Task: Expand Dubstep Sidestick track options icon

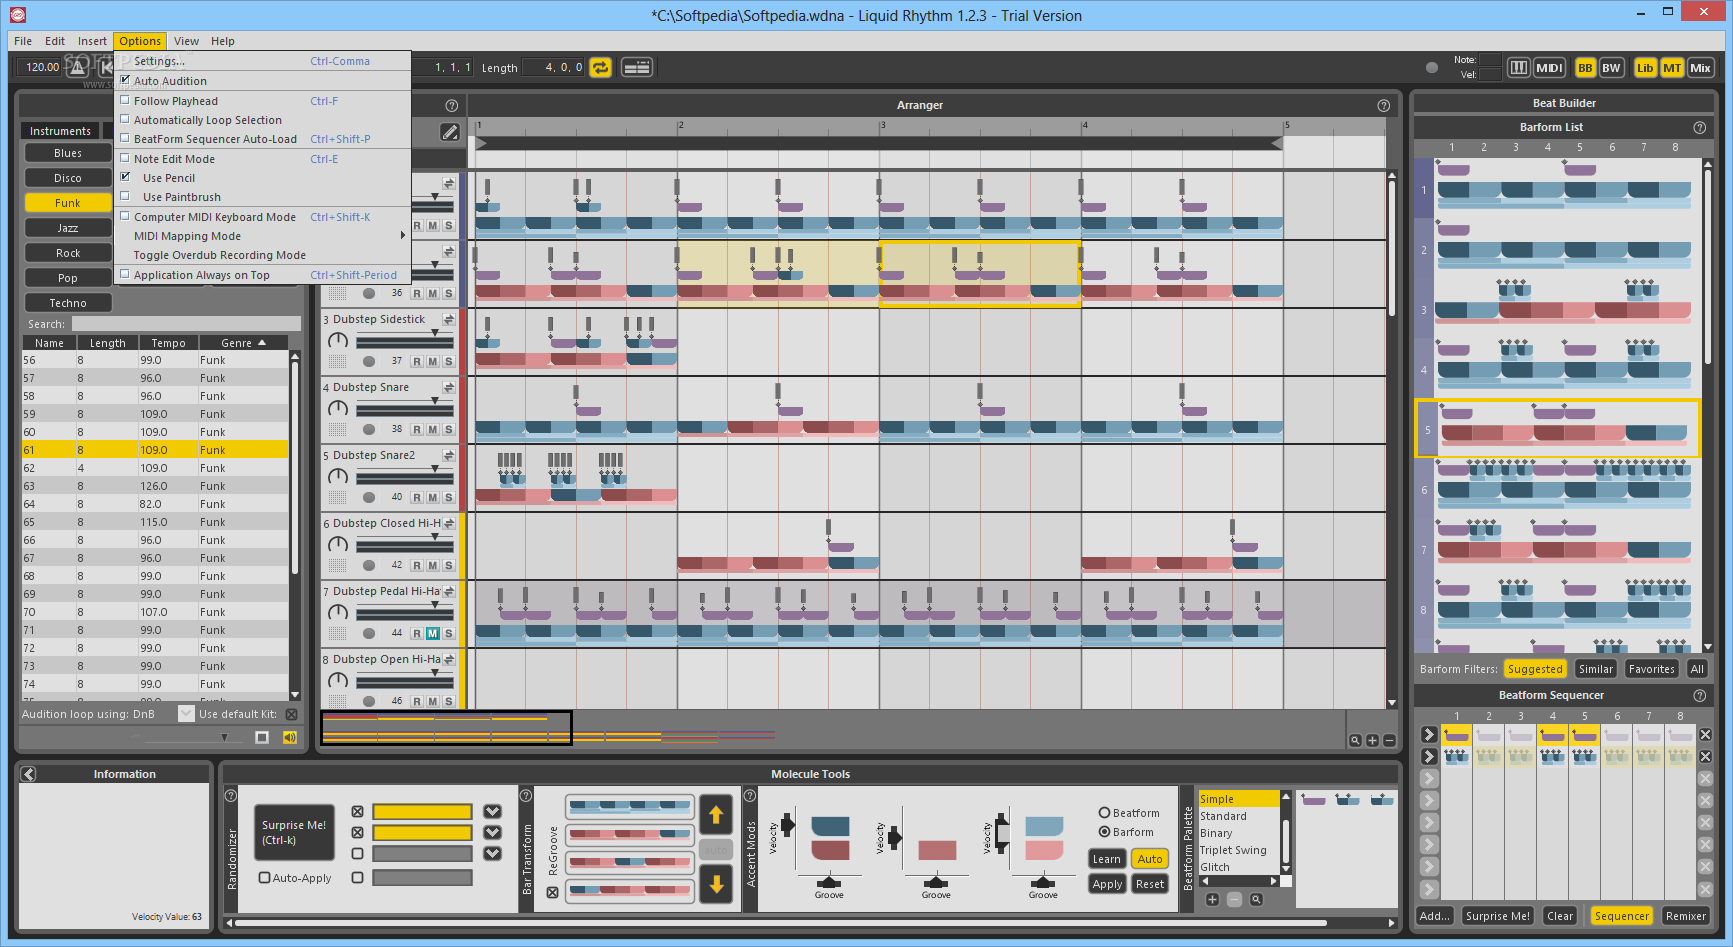Action: (x=449, y=319)
